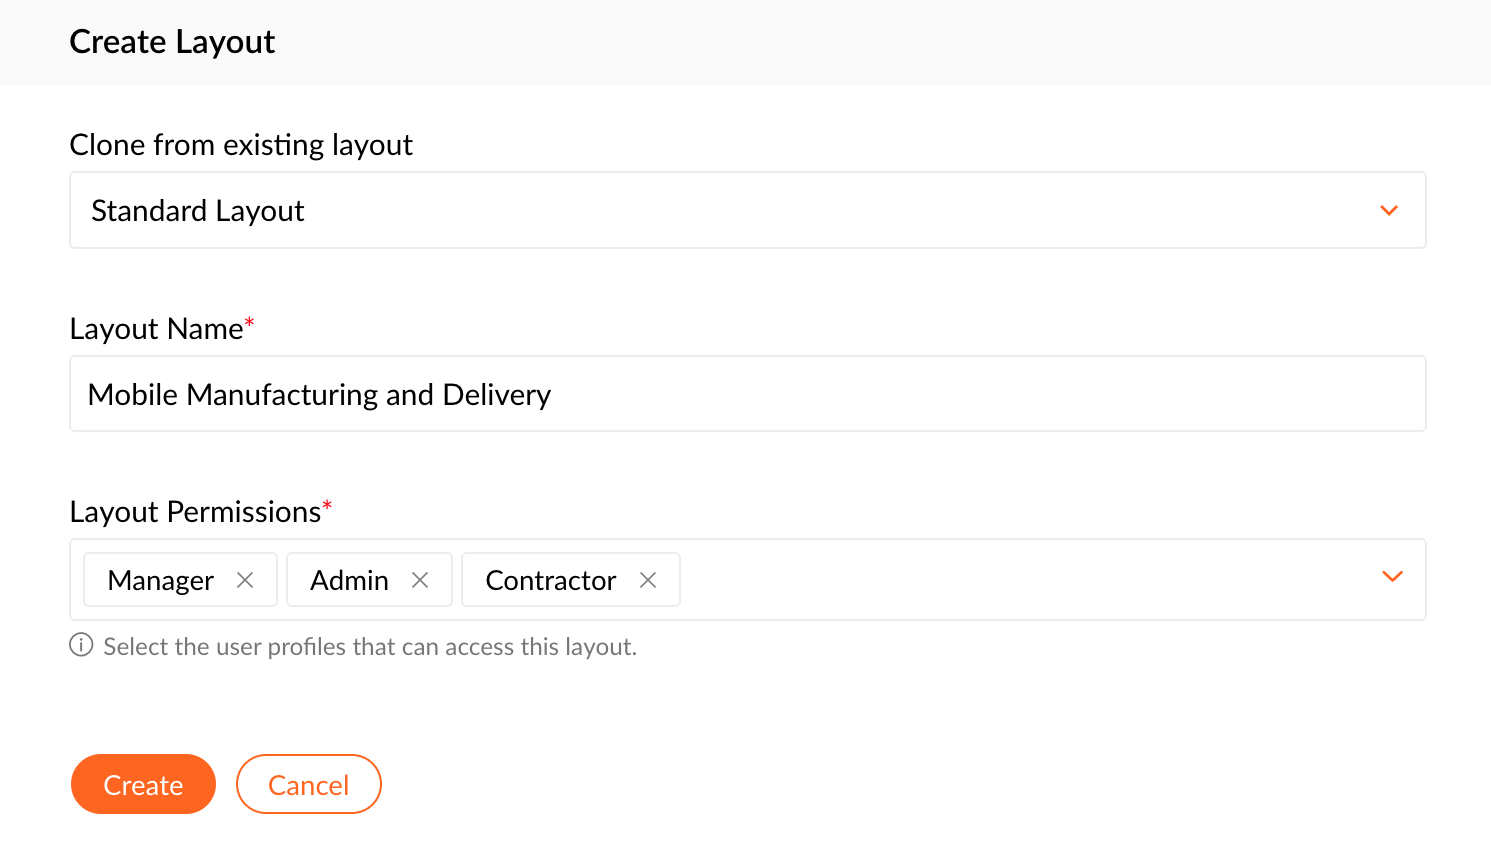1491x850 pixels.
Task: Click the Create Layout heading
Action: [172, 42]
